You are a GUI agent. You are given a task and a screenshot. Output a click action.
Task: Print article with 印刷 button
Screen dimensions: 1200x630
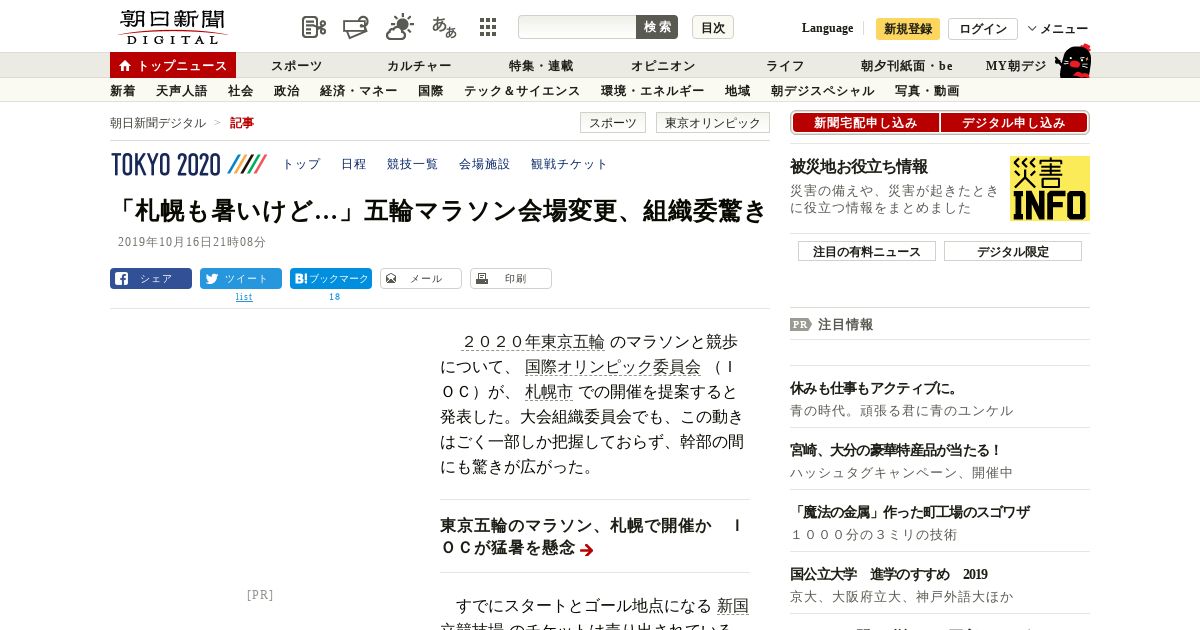click(x=511, y=279)
